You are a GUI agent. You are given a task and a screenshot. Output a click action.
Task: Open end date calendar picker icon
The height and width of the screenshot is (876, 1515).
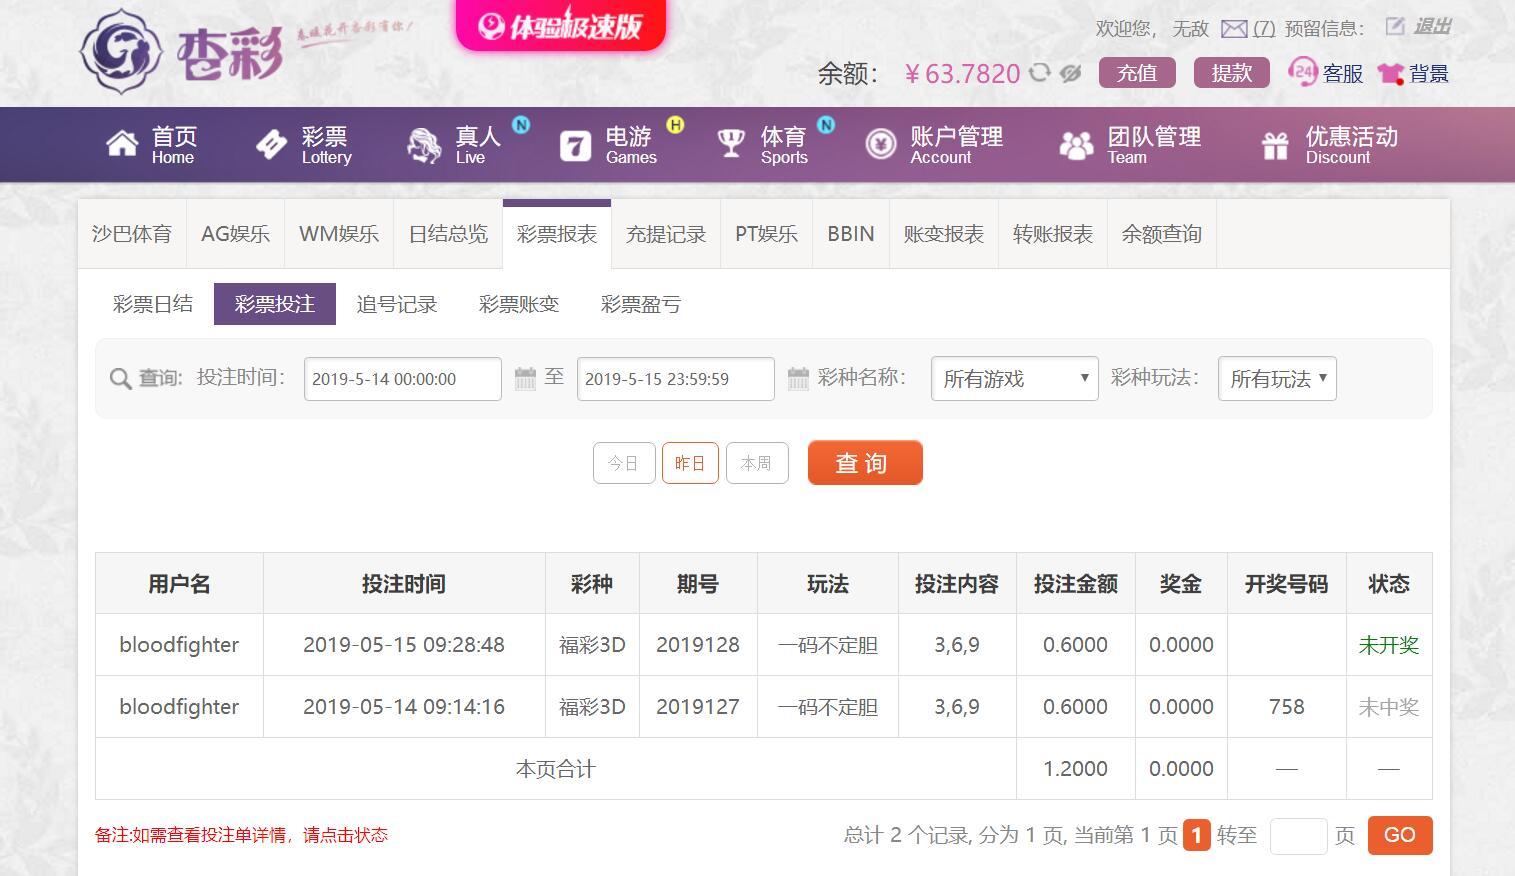tap(798, 378)
